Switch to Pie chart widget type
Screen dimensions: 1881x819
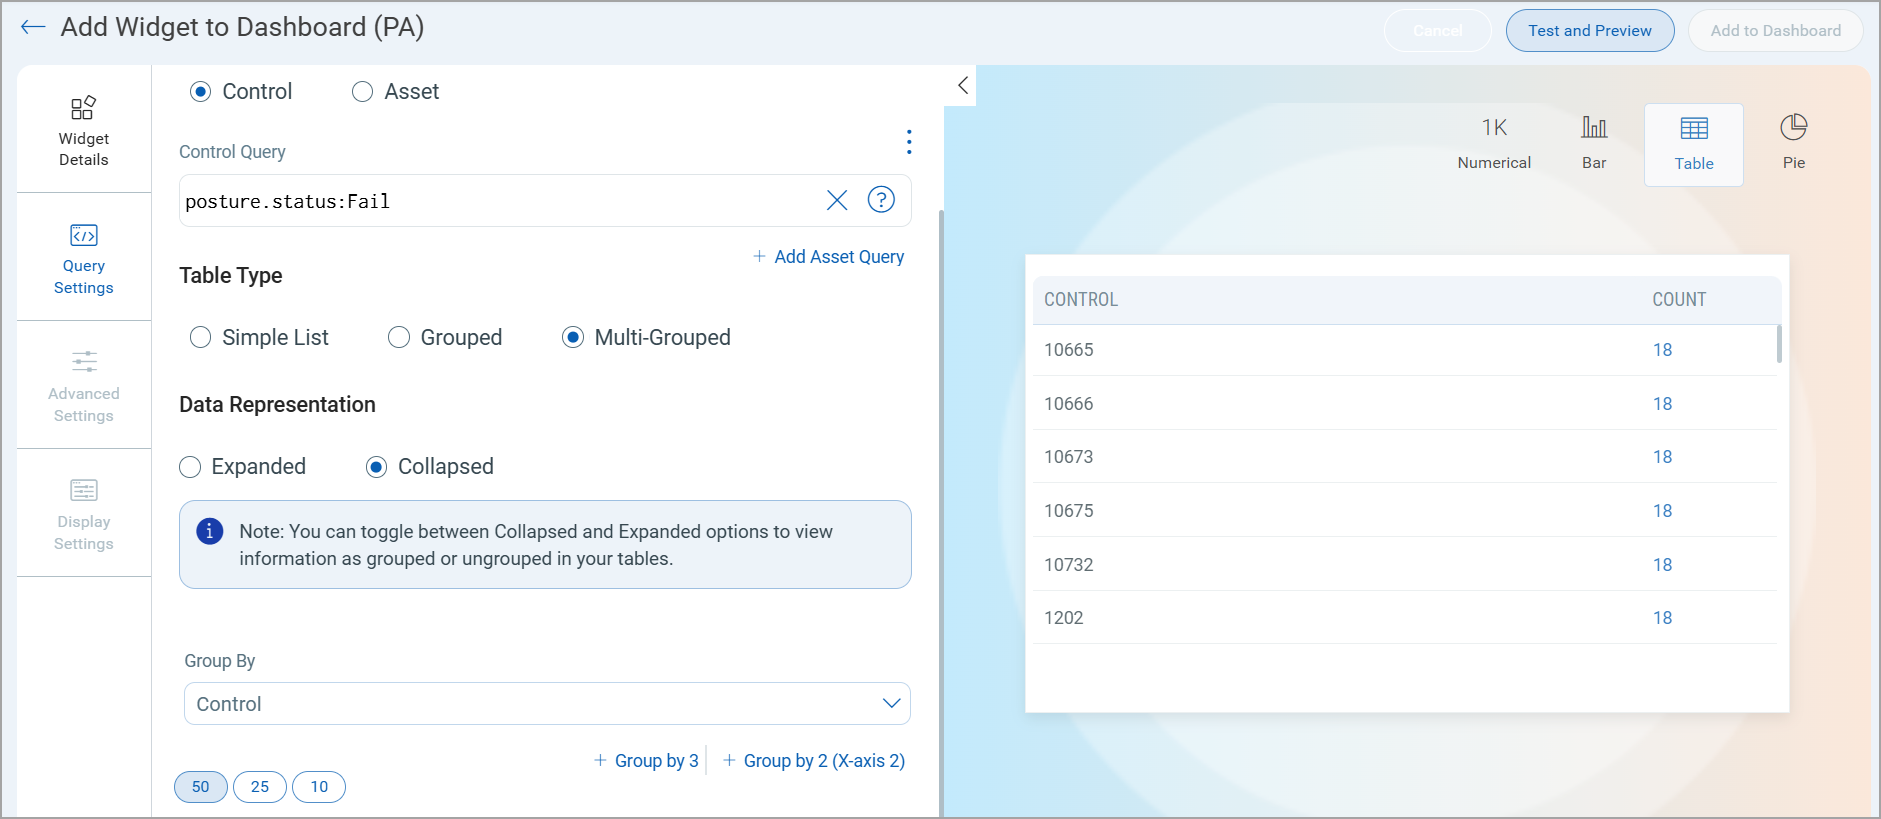click(x=1794, y=144)
